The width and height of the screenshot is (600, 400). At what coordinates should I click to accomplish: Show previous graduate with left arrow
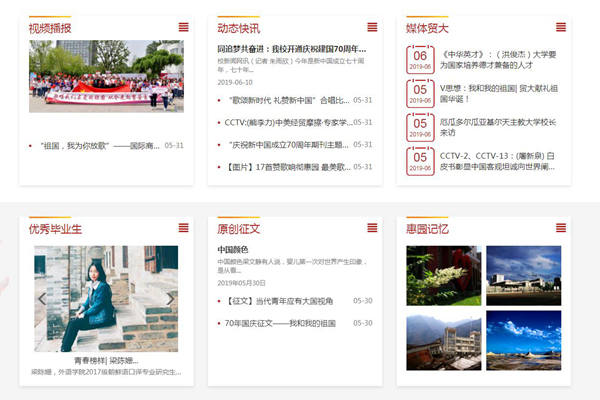tap(42, 298)
